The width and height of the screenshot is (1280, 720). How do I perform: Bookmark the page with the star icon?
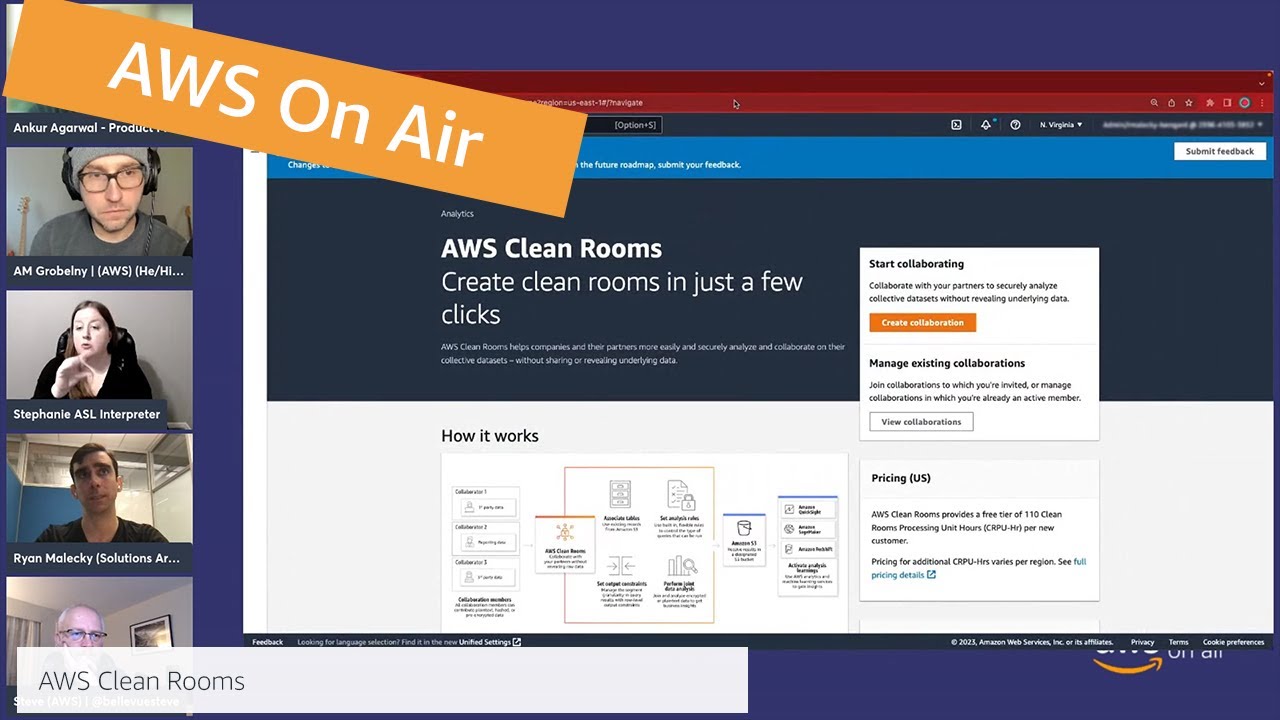[1189, 103]
